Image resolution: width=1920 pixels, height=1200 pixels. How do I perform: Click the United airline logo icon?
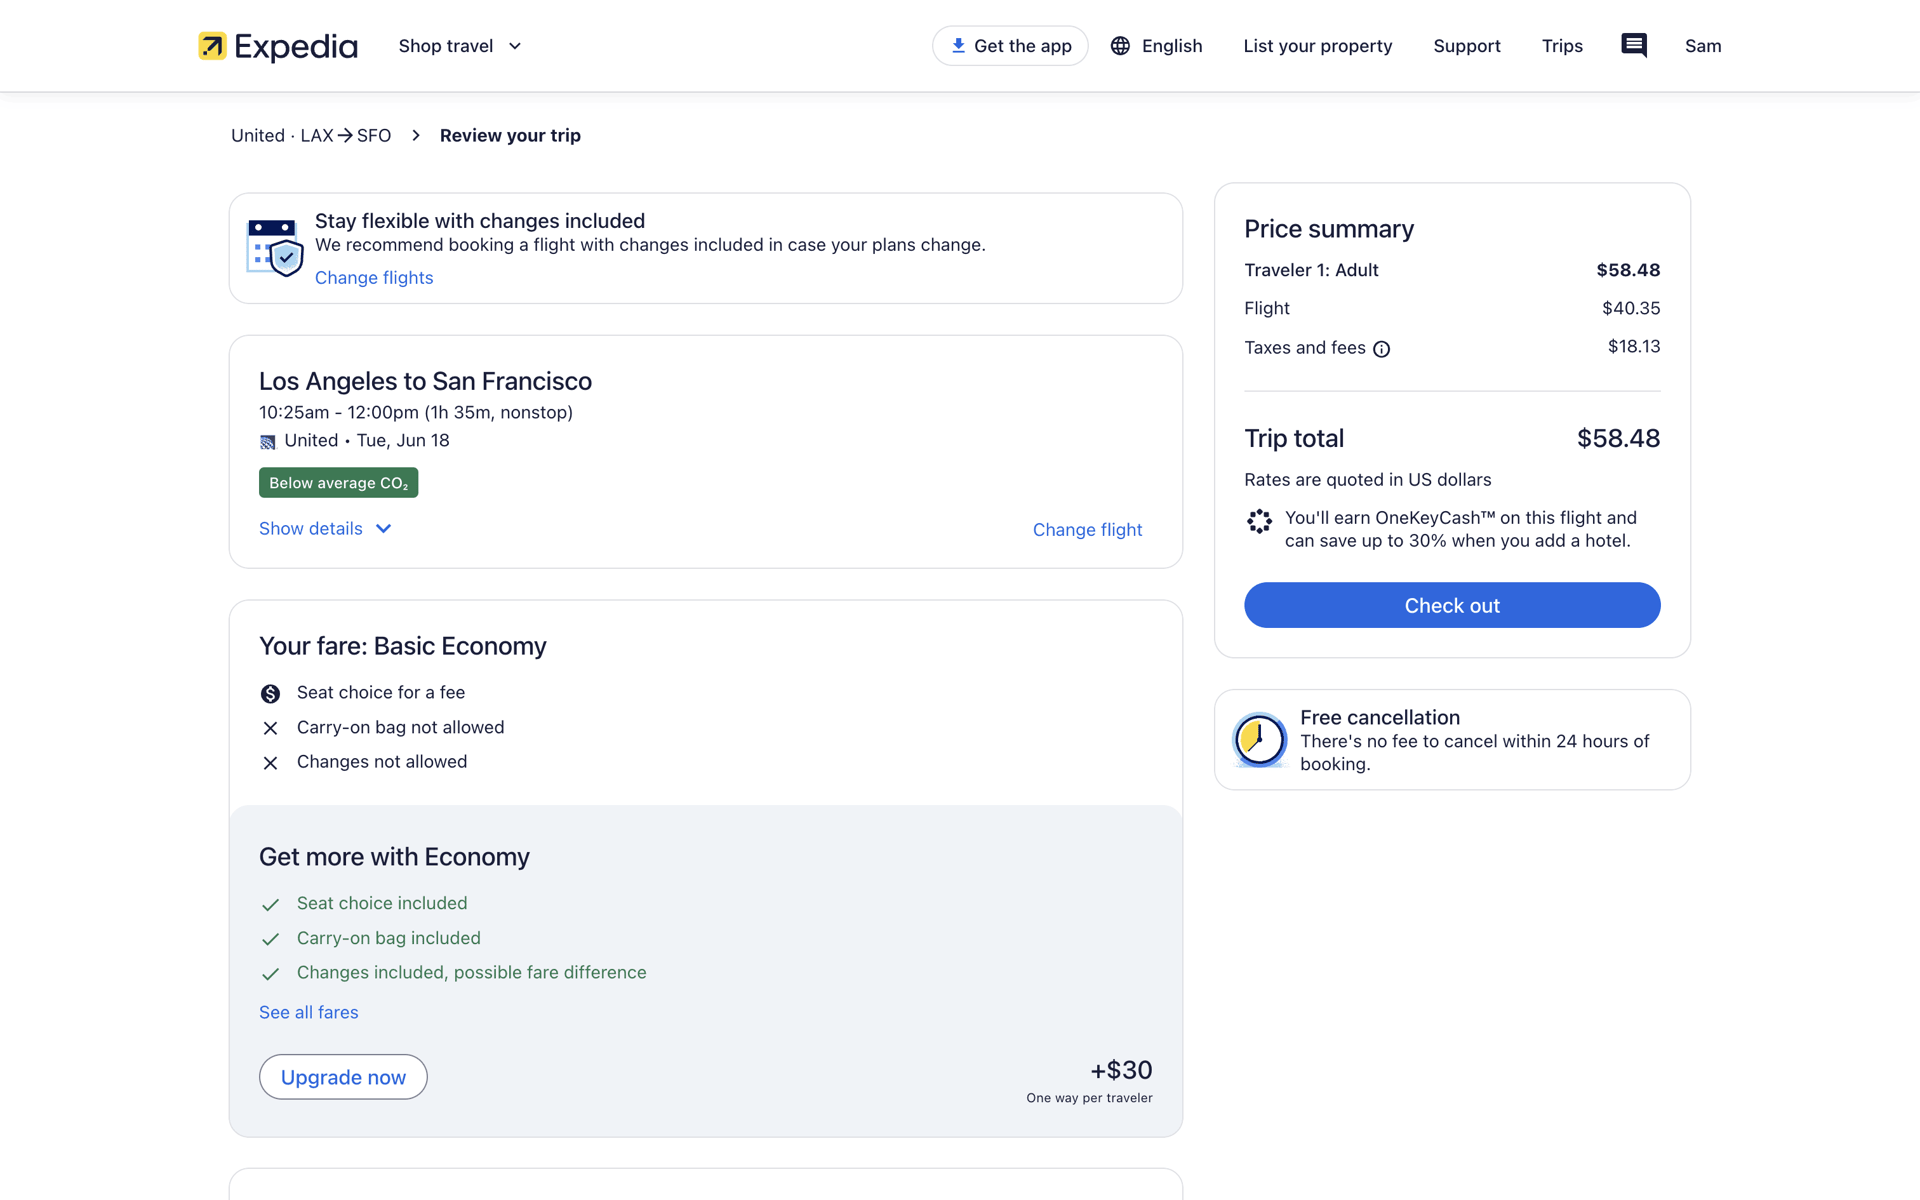tap(267, 442)
